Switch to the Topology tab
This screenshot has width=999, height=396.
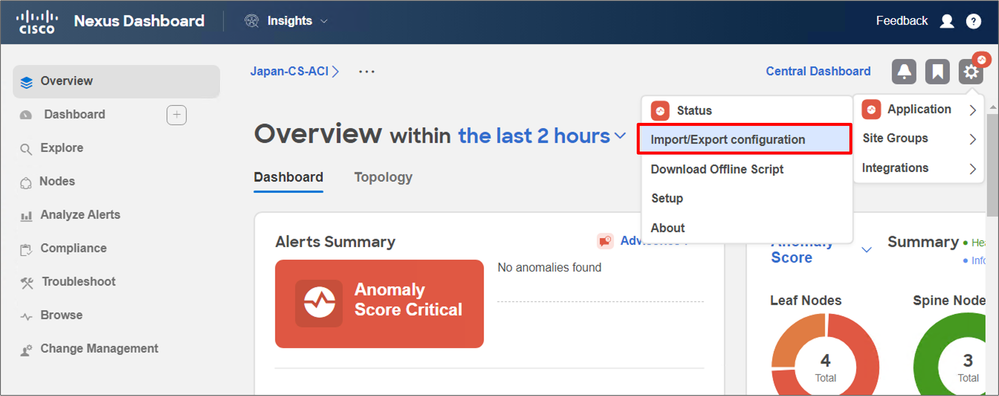pyautogui.click(x=383, y=177)
